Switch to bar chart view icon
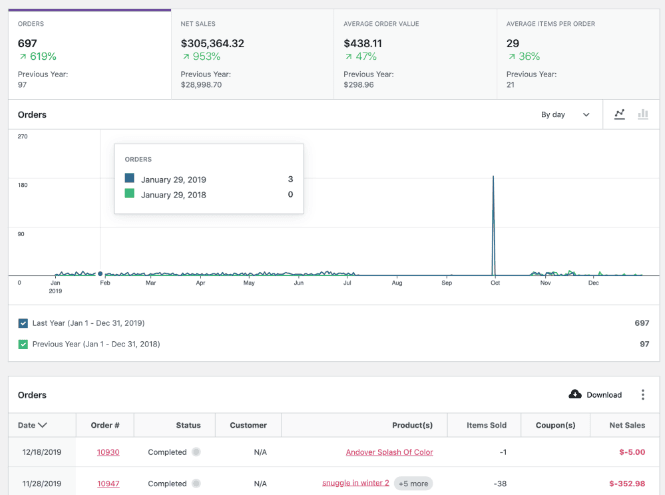The height and width of the screenshot is (495, 665). pyautogui.click(x=643, y=114)
